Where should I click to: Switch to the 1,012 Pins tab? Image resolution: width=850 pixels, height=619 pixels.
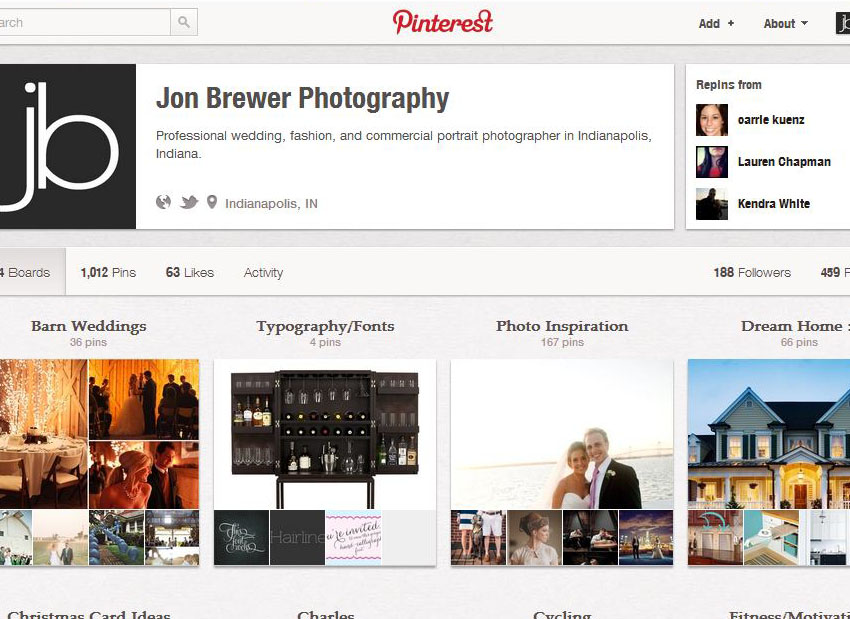pos(108,273)
